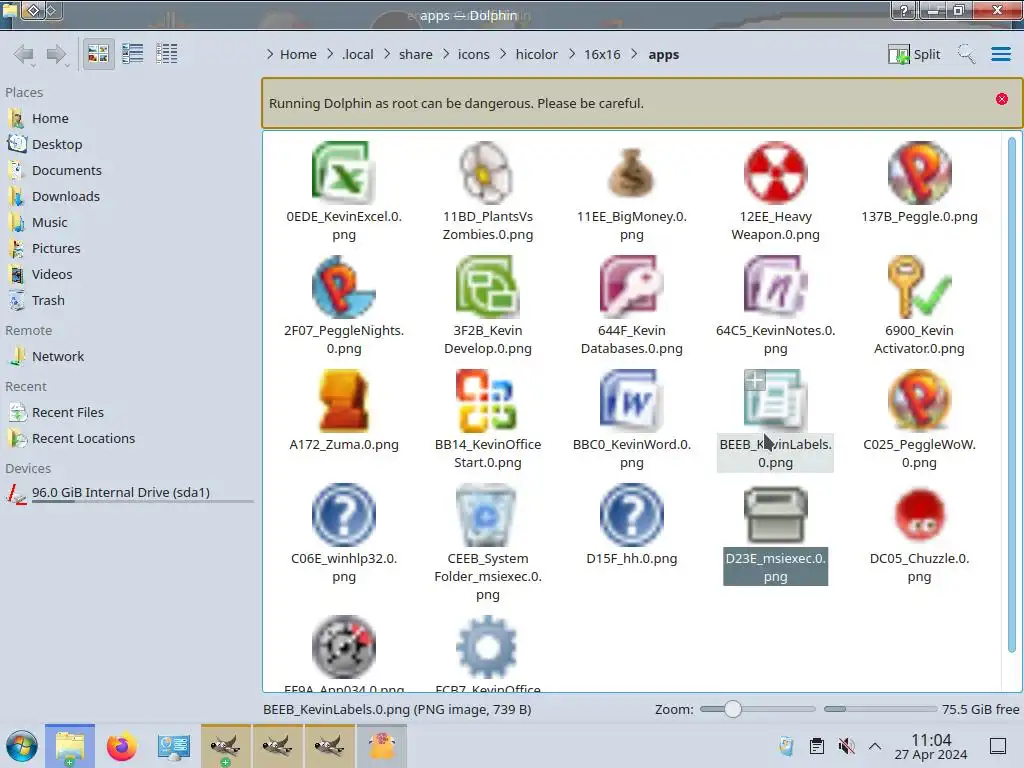Select A172_Zuma.0.png icon

(x=344, y=400)
